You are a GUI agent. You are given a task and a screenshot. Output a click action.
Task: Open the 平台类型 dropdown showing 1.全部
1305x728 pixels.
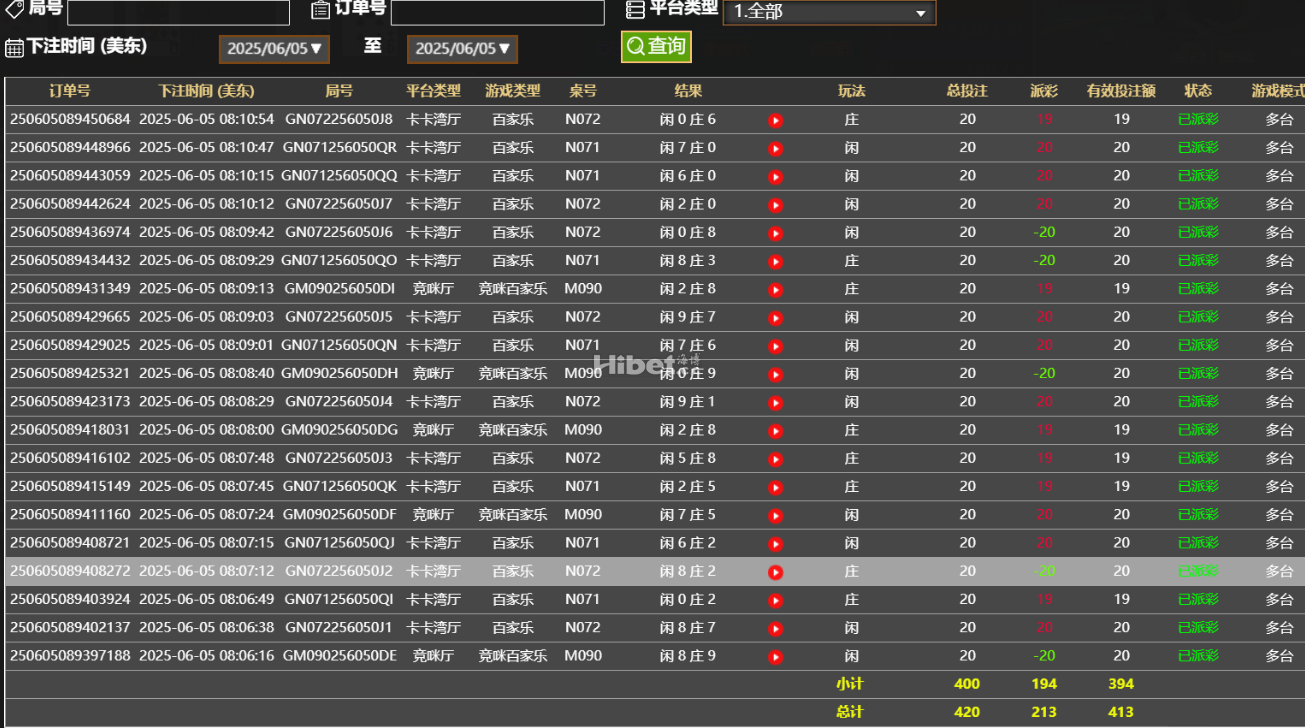(x=828, y=12)
